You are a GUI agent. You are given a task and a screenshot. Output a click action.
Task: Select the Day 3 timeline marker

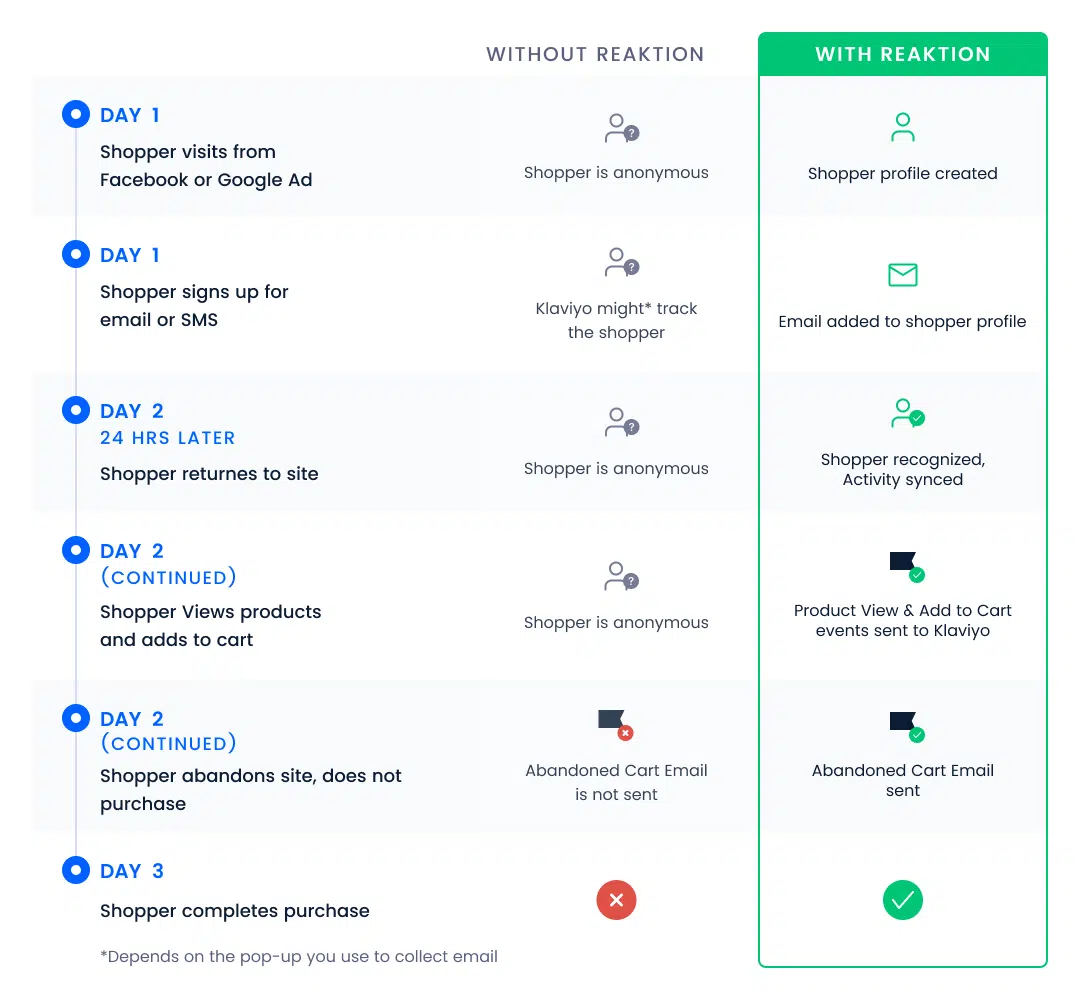point(76,870)
